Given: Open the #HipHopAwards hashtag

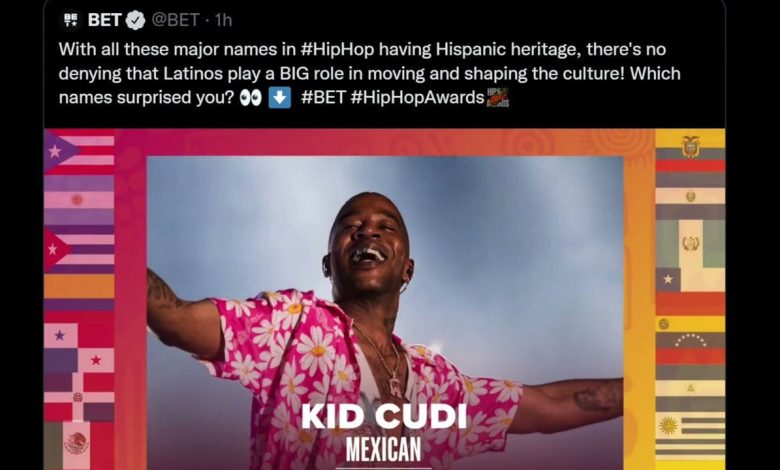Looking at the screenshot, I should (417, 97).
